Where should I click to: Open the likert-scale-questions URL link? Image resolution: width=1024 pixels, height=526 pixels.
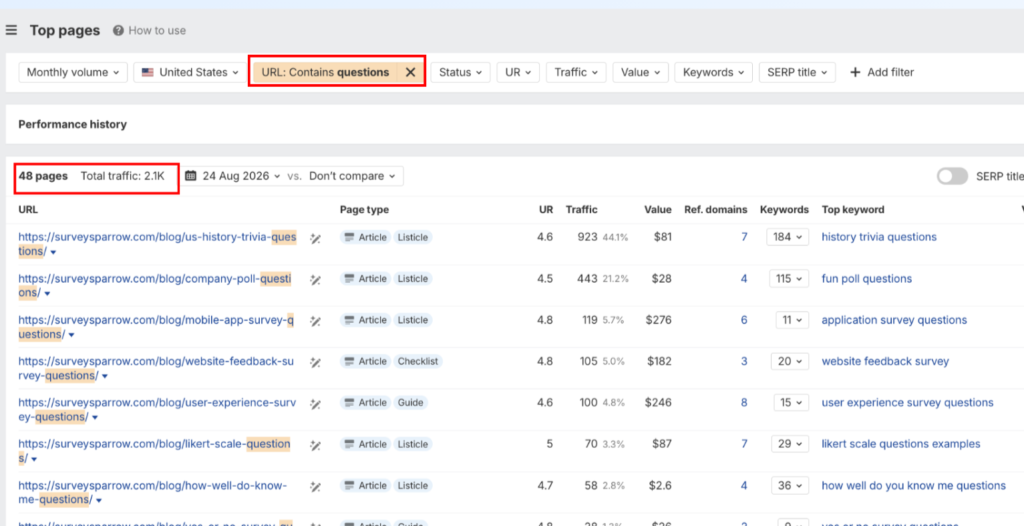coord(155,451)
